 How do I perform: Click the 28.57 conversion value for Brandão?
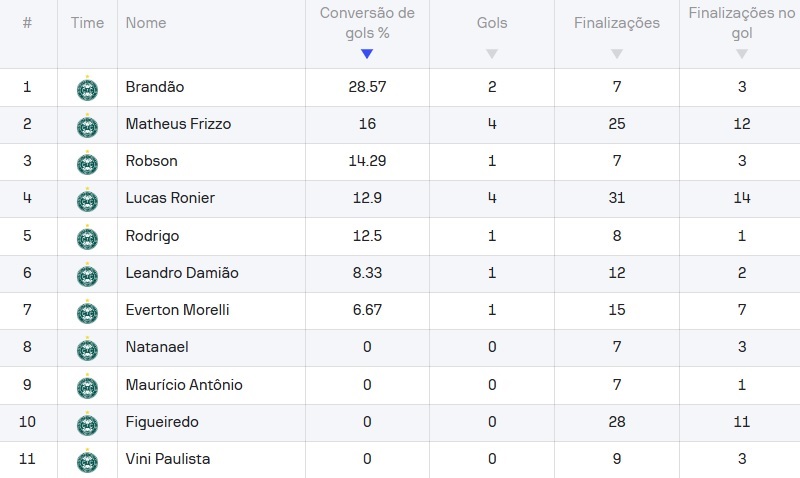coord(367,87)
